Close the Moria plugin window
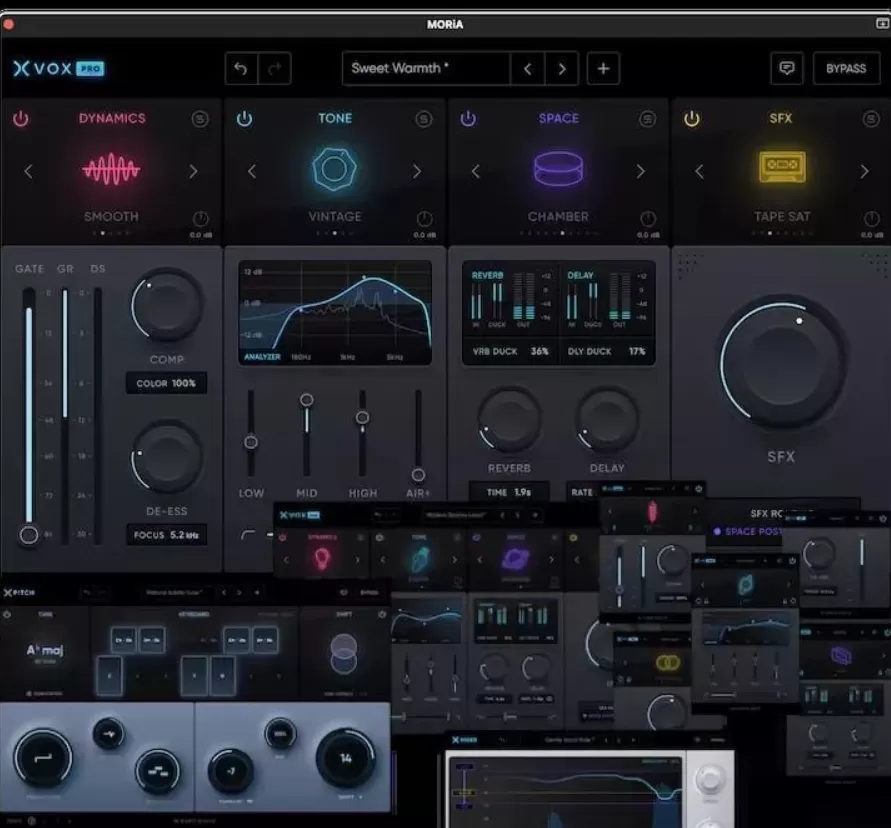The height and width of the screenshot is (828, 891). click(x=8, y=24)
